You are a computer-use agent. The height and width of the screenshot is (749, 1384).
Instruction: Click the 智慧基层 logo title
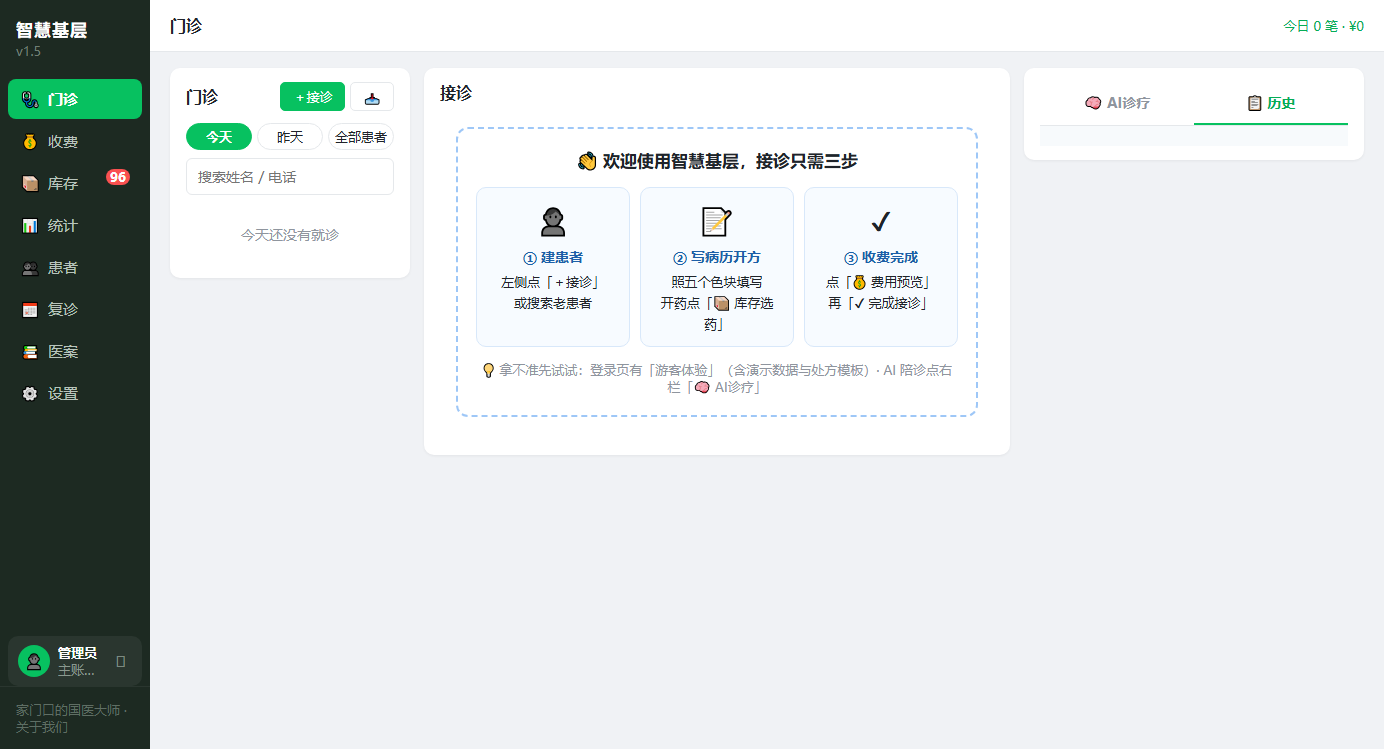[51, 30]
